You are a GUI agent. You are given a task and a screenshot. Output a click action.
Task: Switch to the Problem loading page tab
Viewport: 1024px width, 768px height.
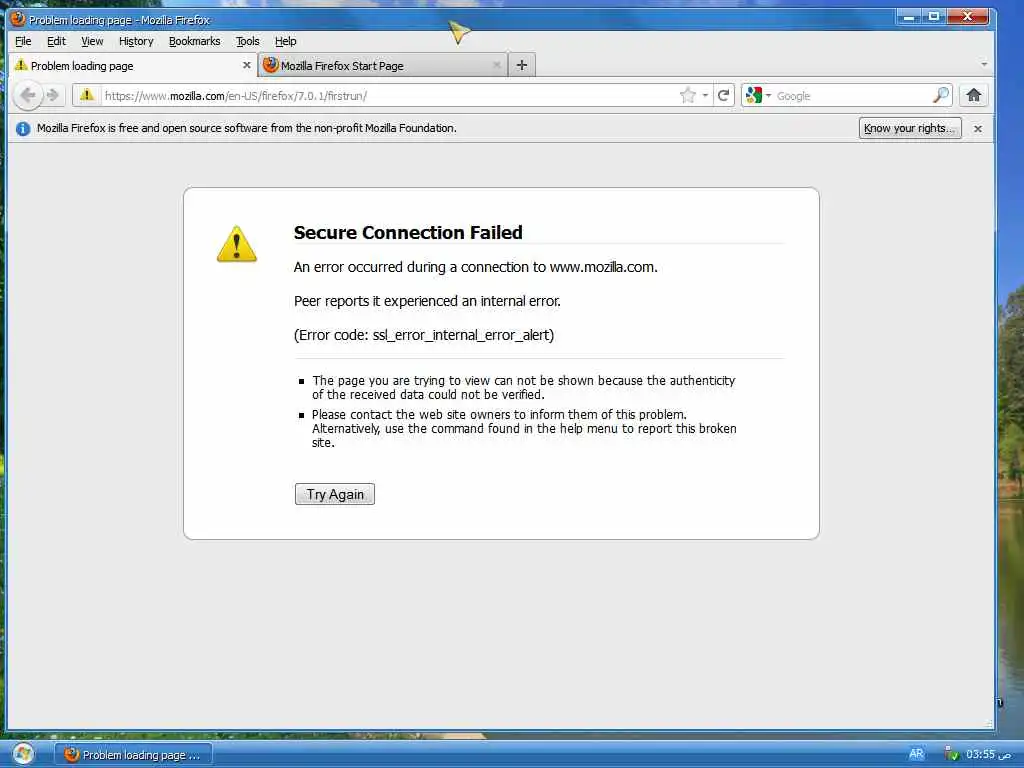point(133,65)
